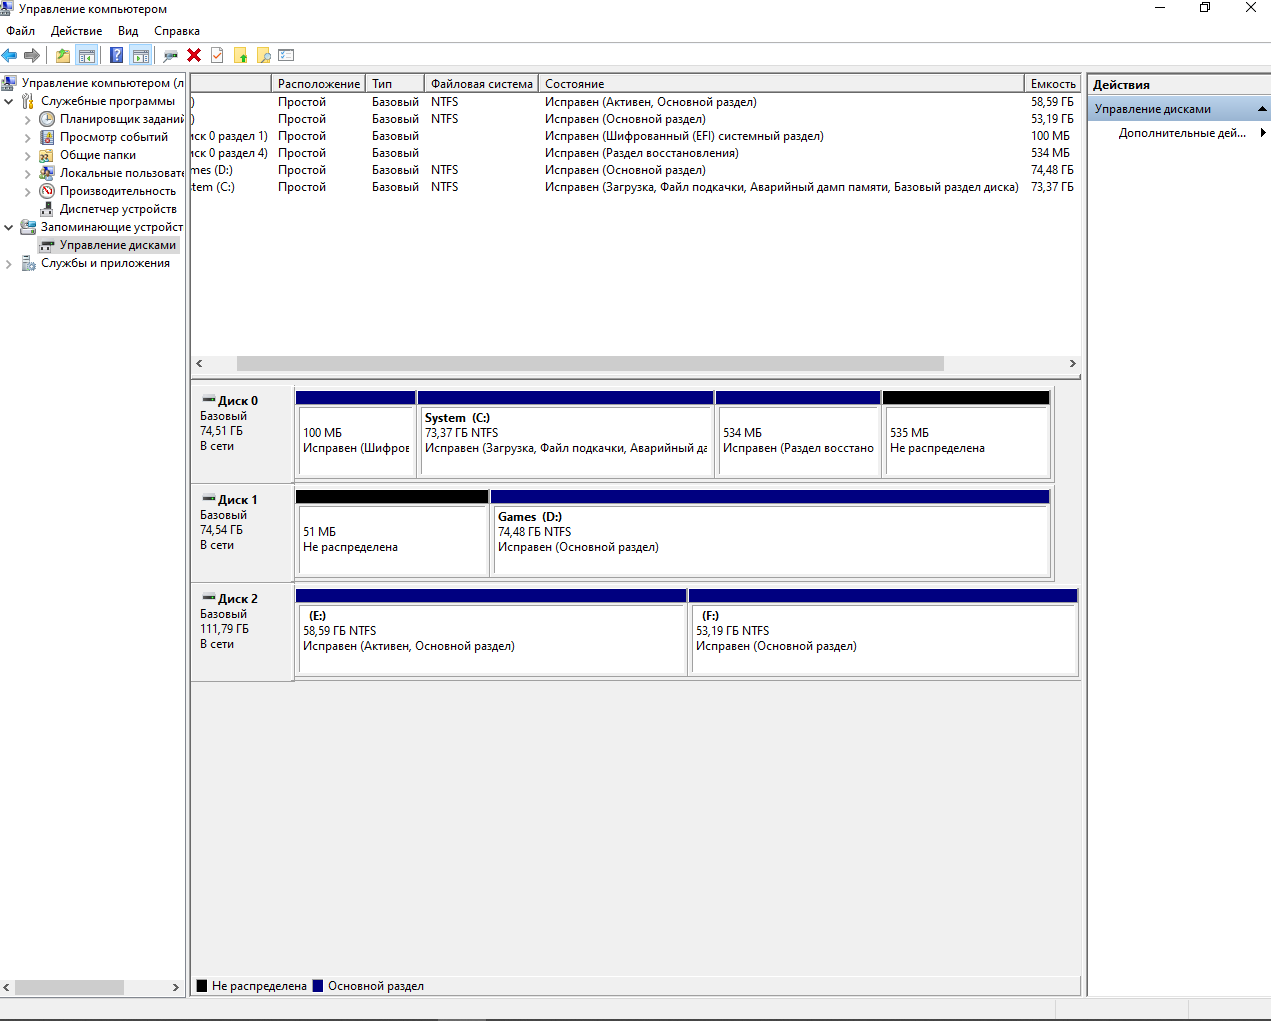Select the Диск 1 header box
This screenshot has height=1021, width=1271.
(x=241, y=532)
